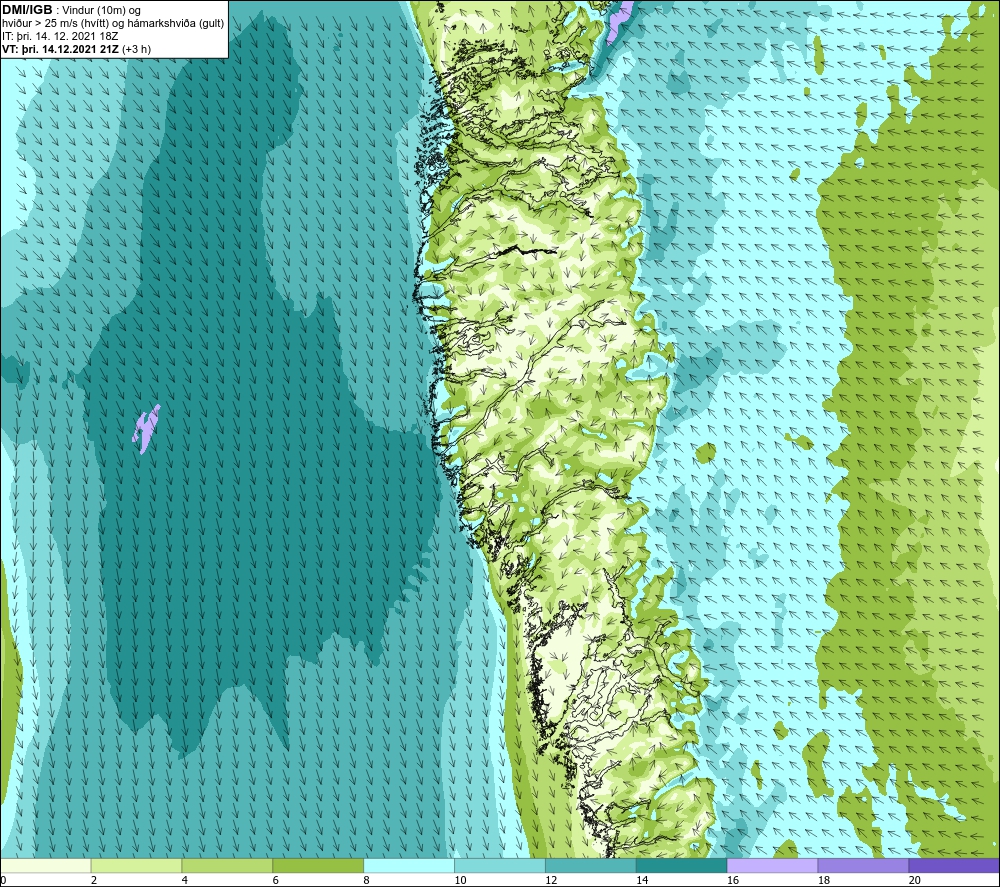The height and width of the screenshot is (887, 1000).
Task: Click the dark violet swatch above 20
Action: pos(953,865)
